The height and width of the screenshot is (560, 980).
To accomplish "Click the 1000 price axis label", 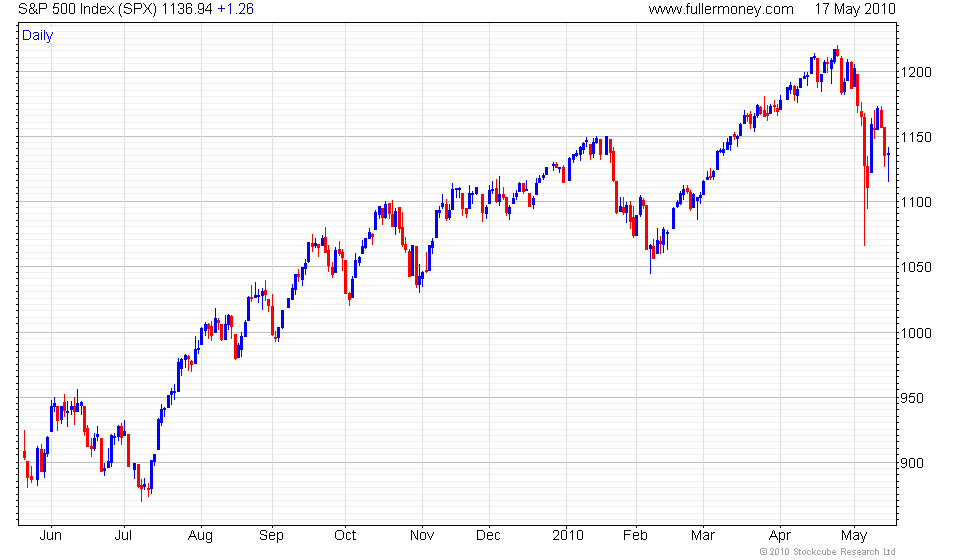I will 916,333.
